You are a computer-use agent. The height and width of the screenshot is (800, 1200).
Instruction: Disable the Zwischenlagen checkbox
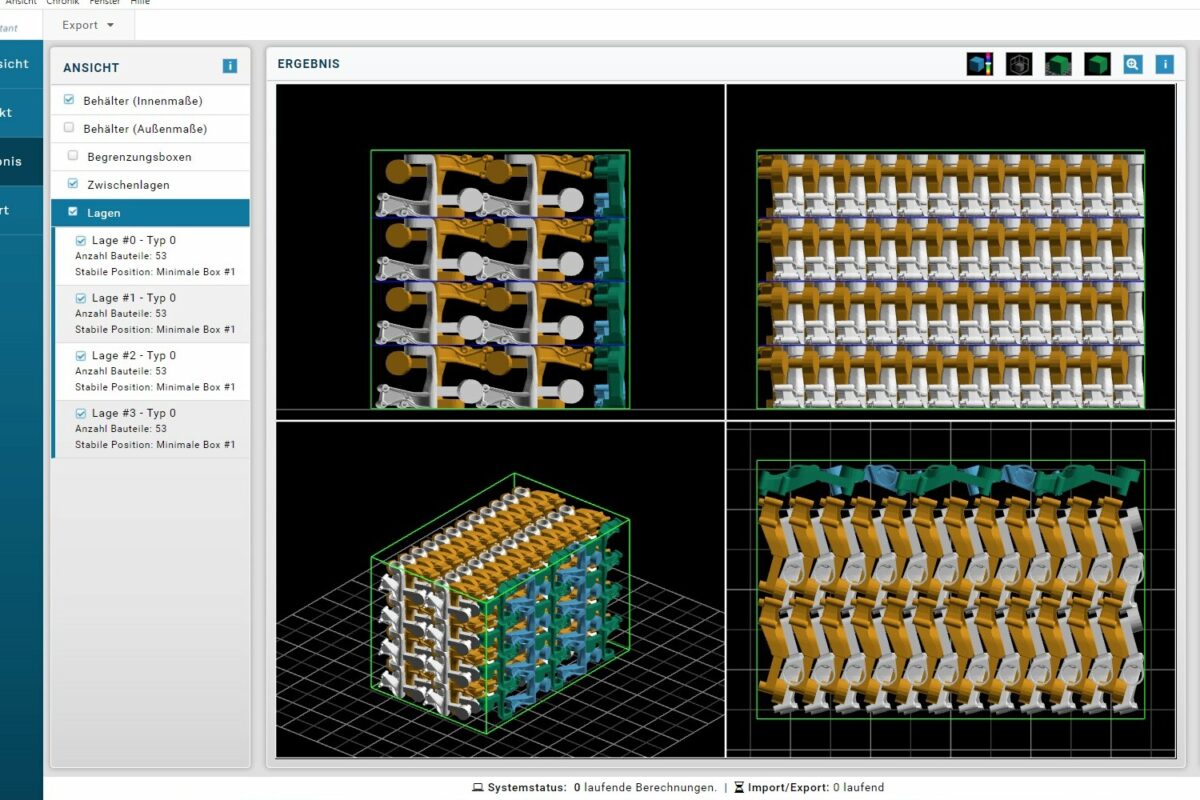coord(73,184)
